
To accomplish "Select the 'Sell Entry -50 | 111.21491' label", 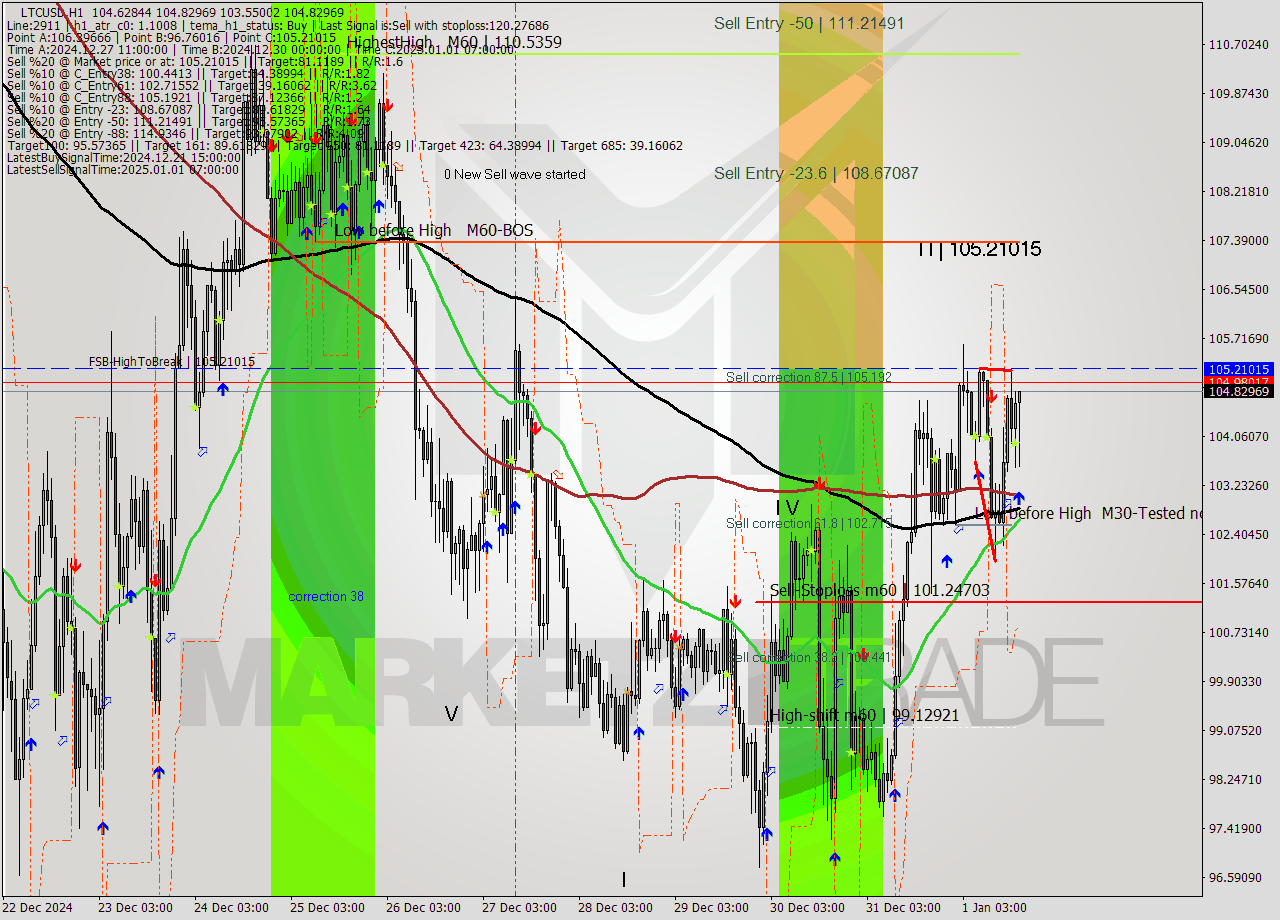I will point(809,23).
